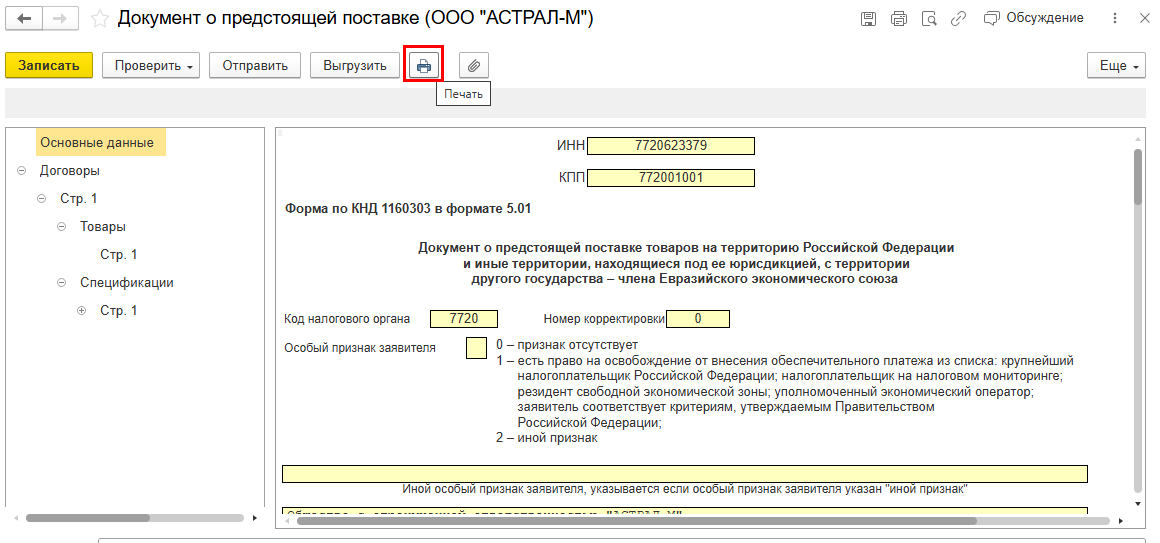
Task: Collapse the Договоры tree node
Action: pos(22,171)
